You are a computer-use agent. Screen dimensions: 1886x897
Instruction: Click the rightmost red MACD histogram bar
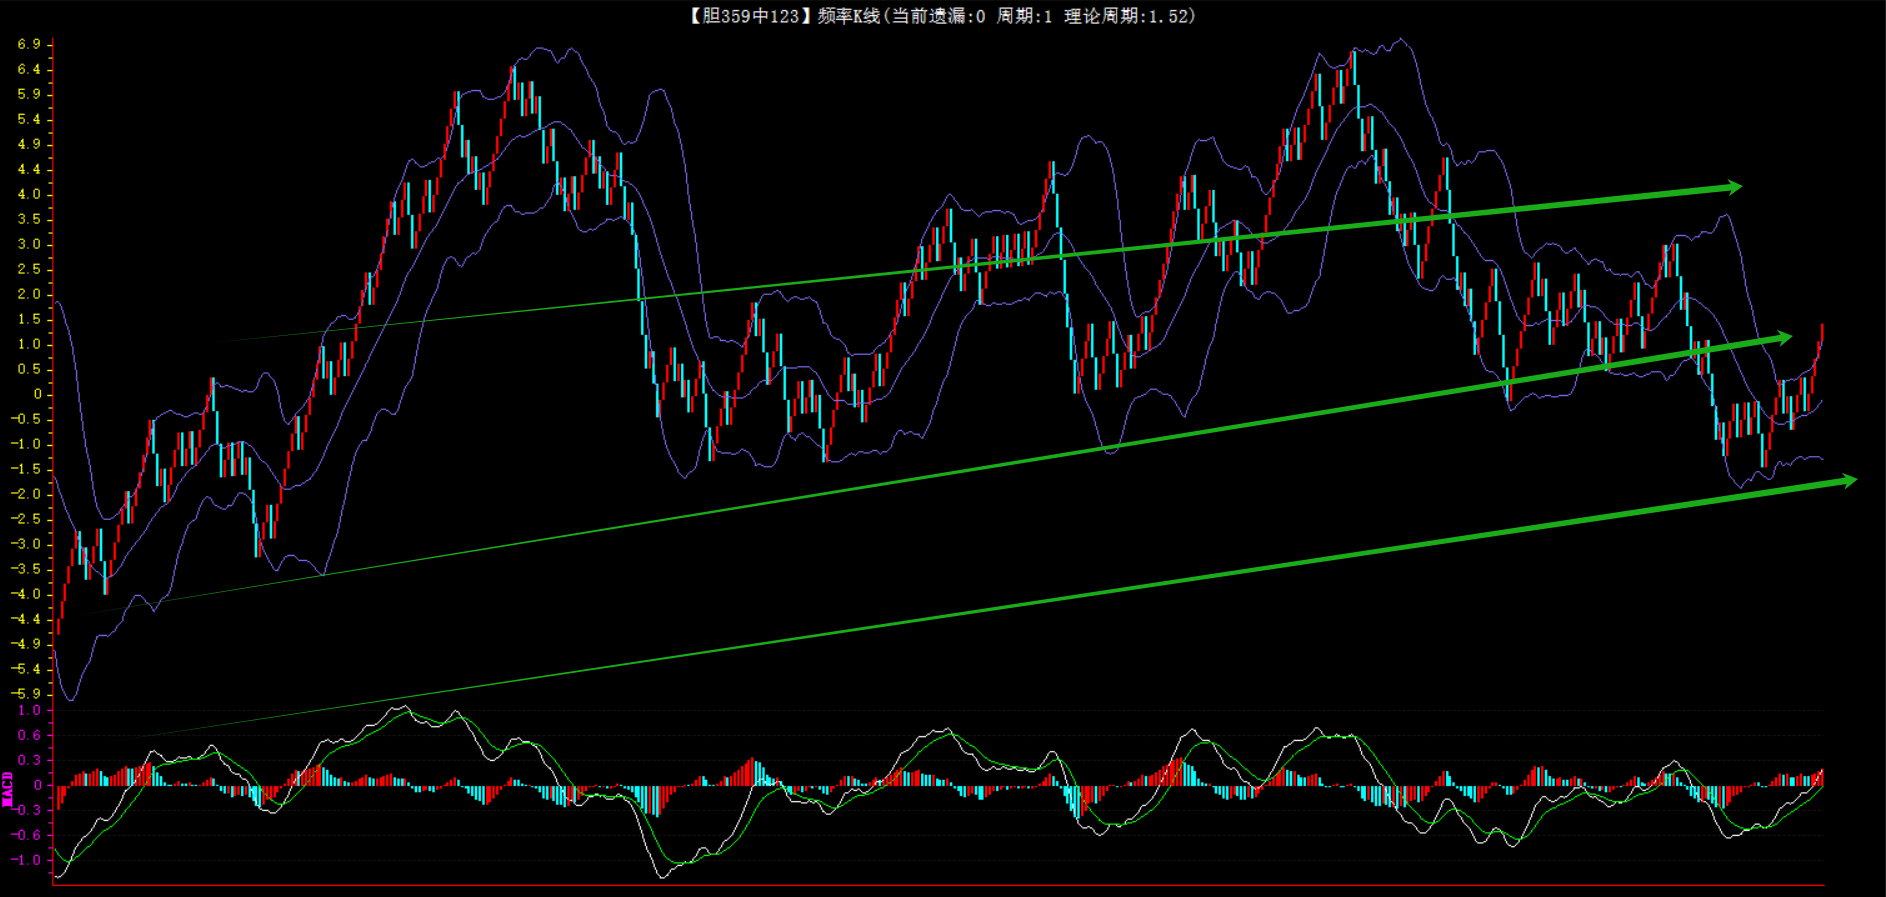click(x=1822, y=777)
